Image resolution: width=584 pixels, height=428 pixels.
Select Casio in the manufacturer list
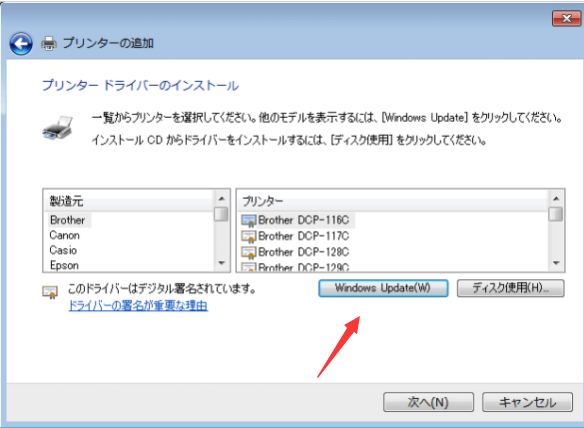click(x=63, y=250)
